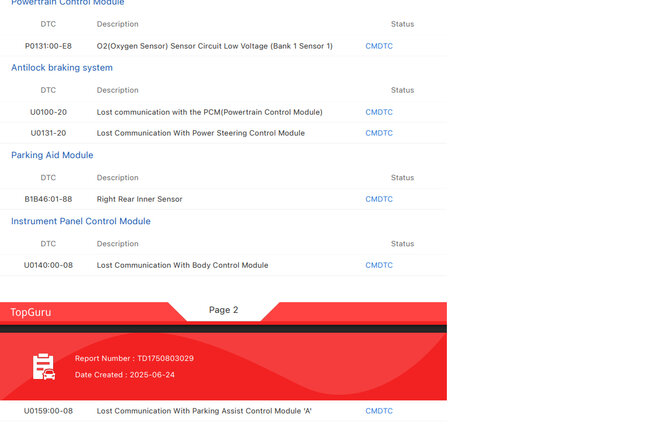650x427 pixels.
Task: Open CMDTC status for U0100-20
Action: (379, 112)
